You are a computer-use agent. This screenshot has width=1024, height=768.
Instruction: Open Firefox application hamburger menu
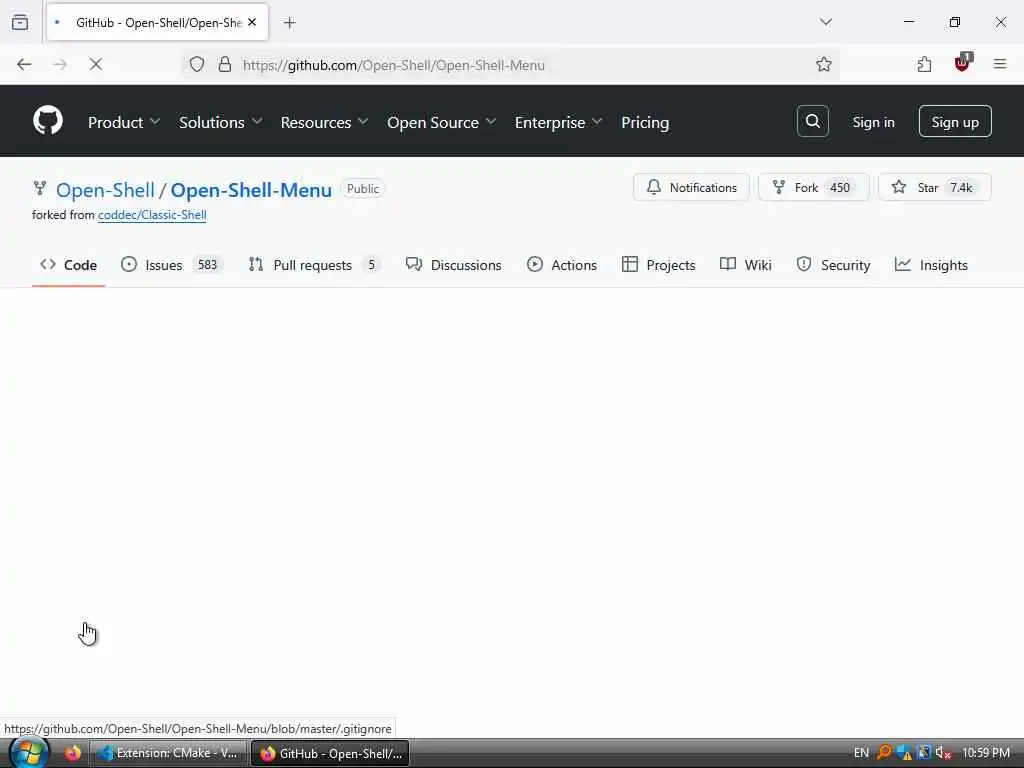1000,64
